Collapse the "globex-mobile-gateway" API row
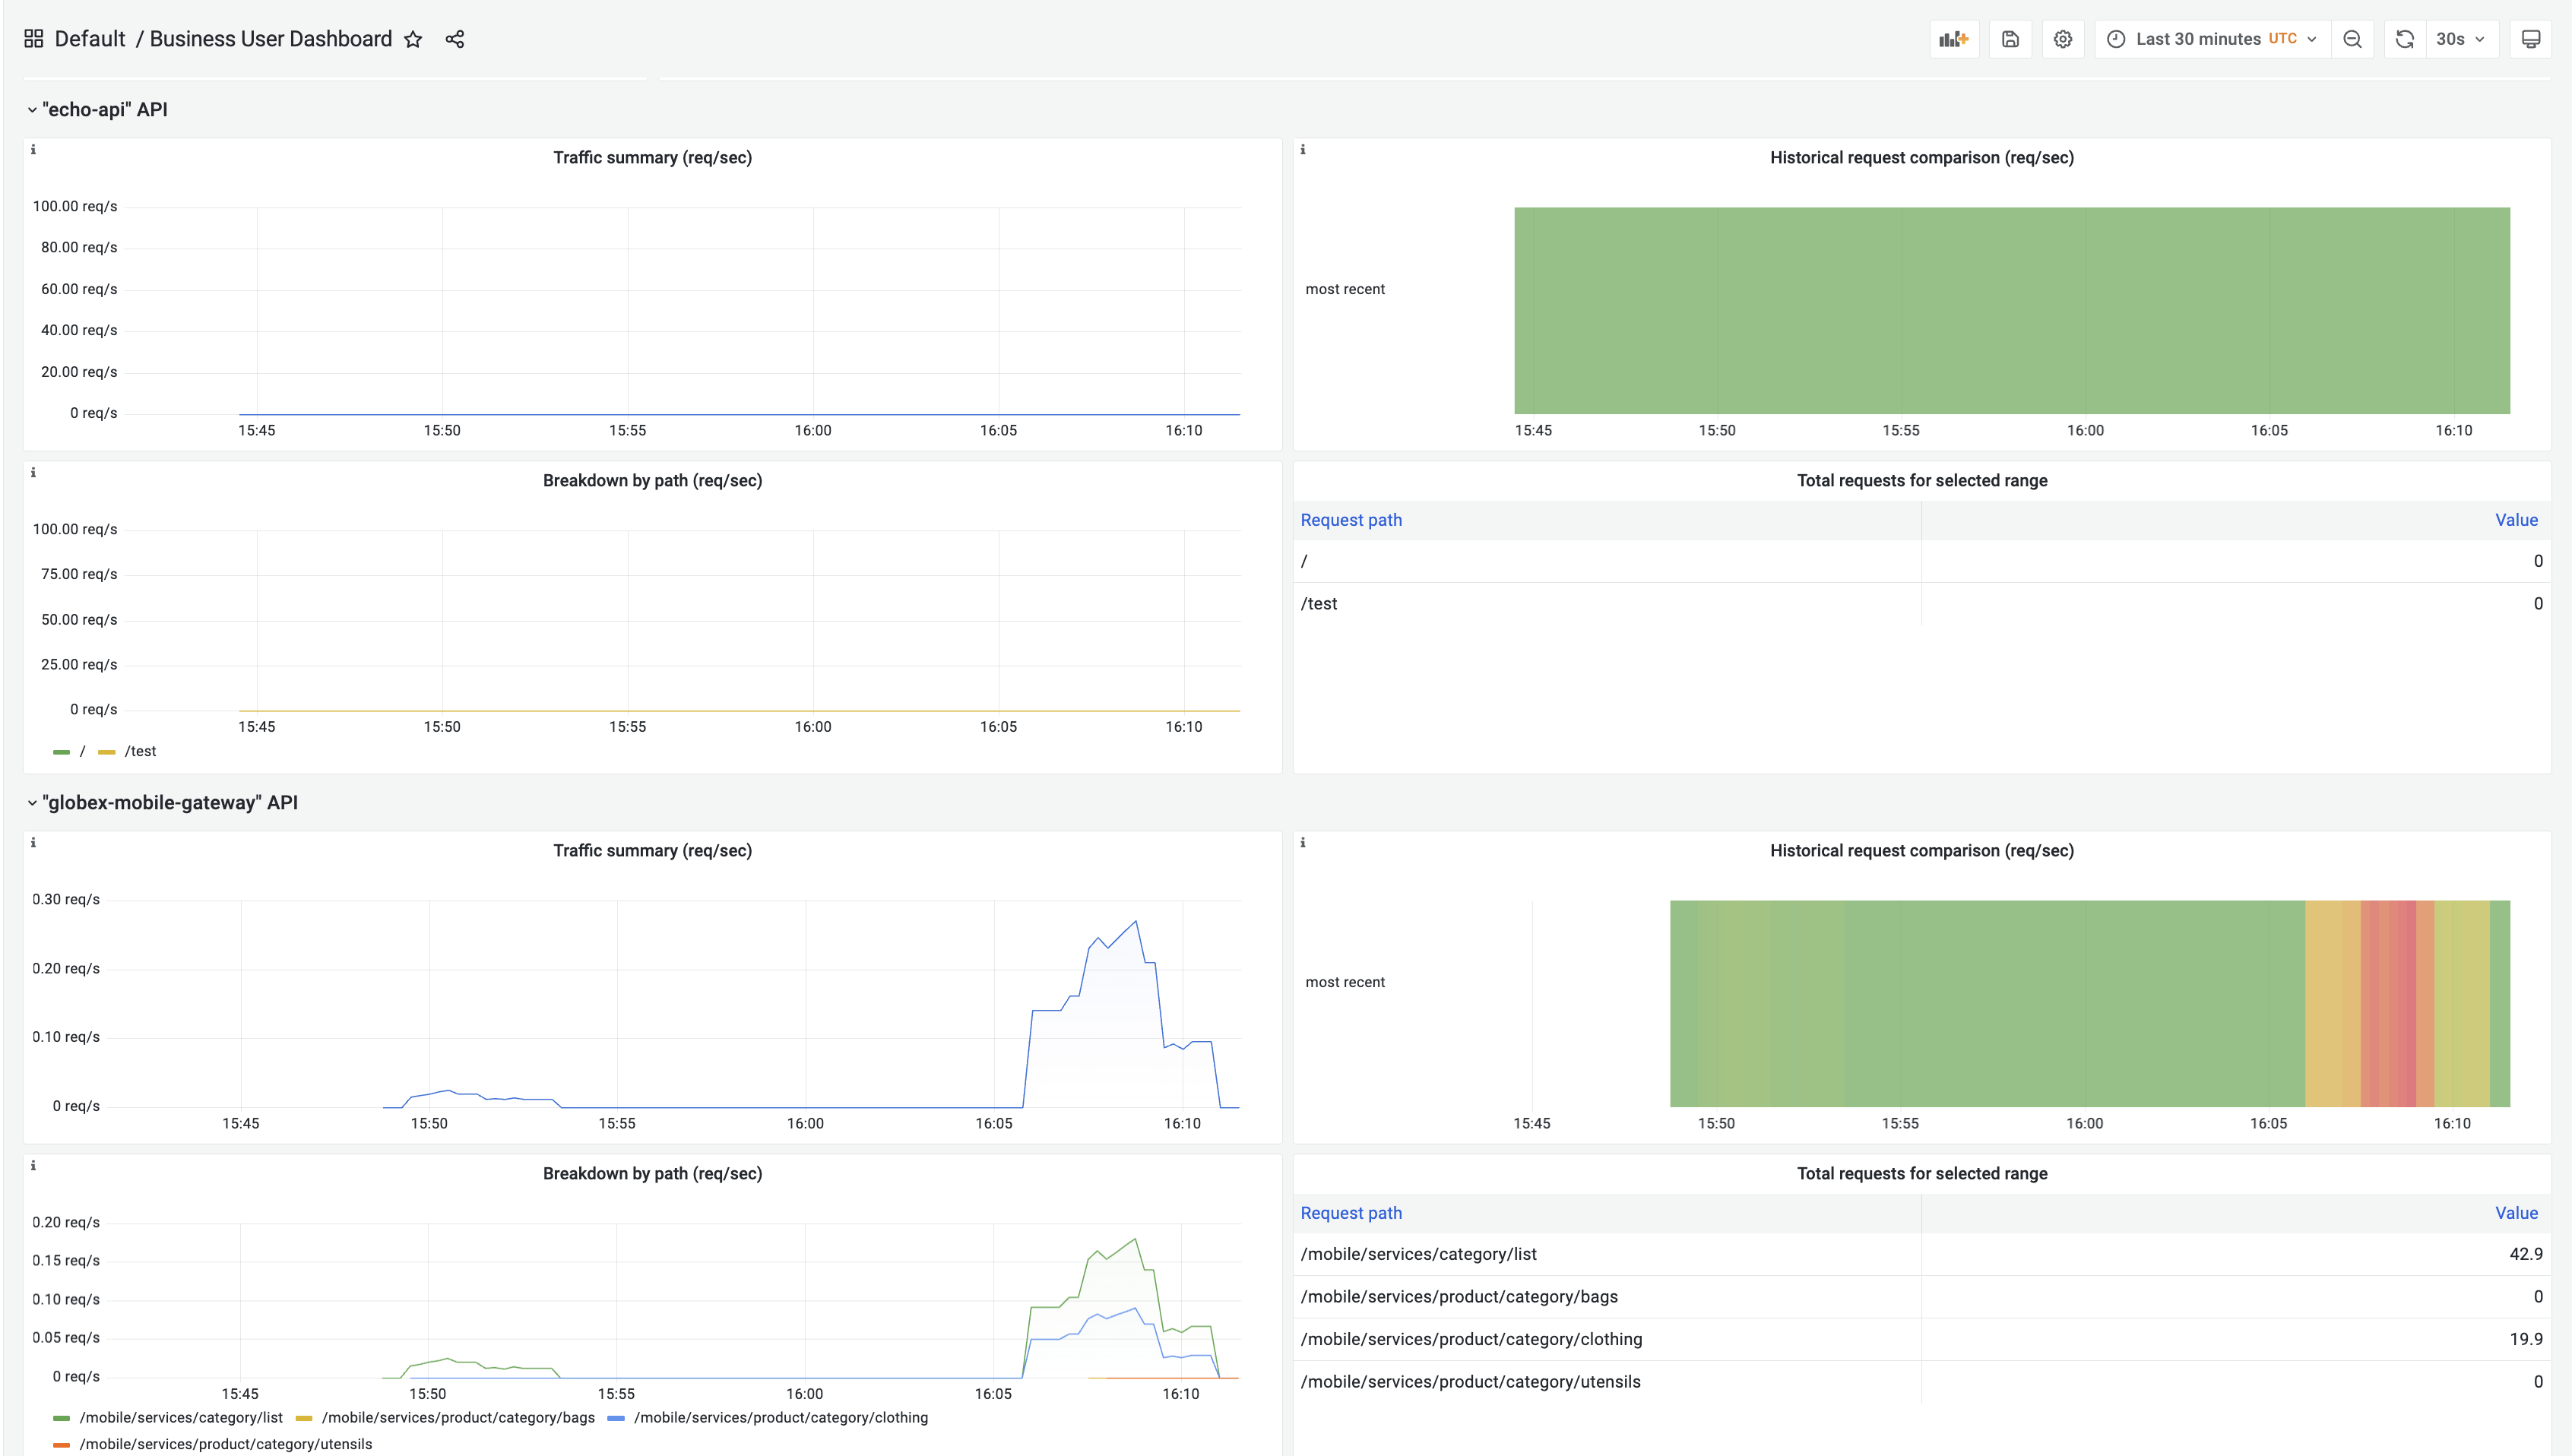 [162, 803]
